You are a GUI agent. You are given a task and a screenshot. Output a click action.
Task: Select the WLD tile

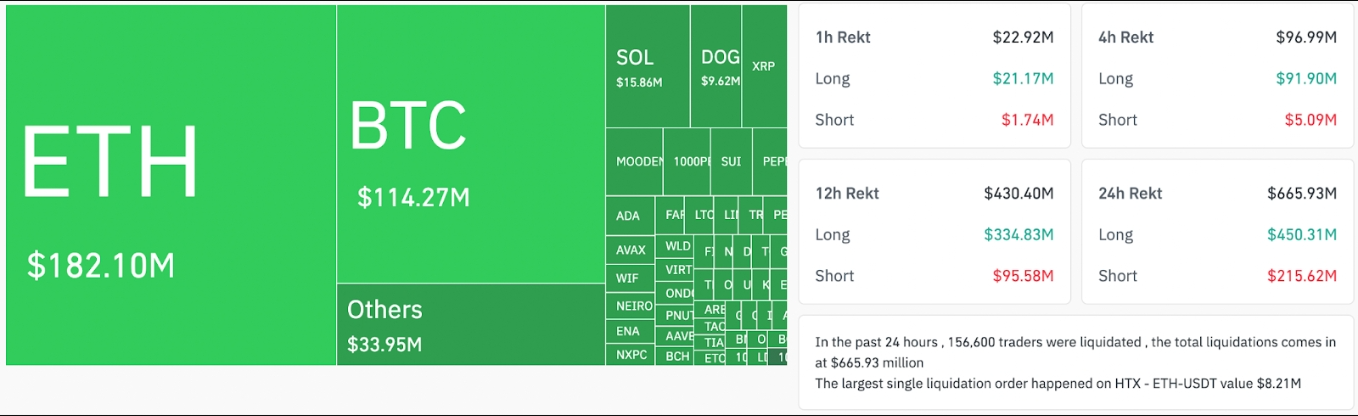coord(678,246)
